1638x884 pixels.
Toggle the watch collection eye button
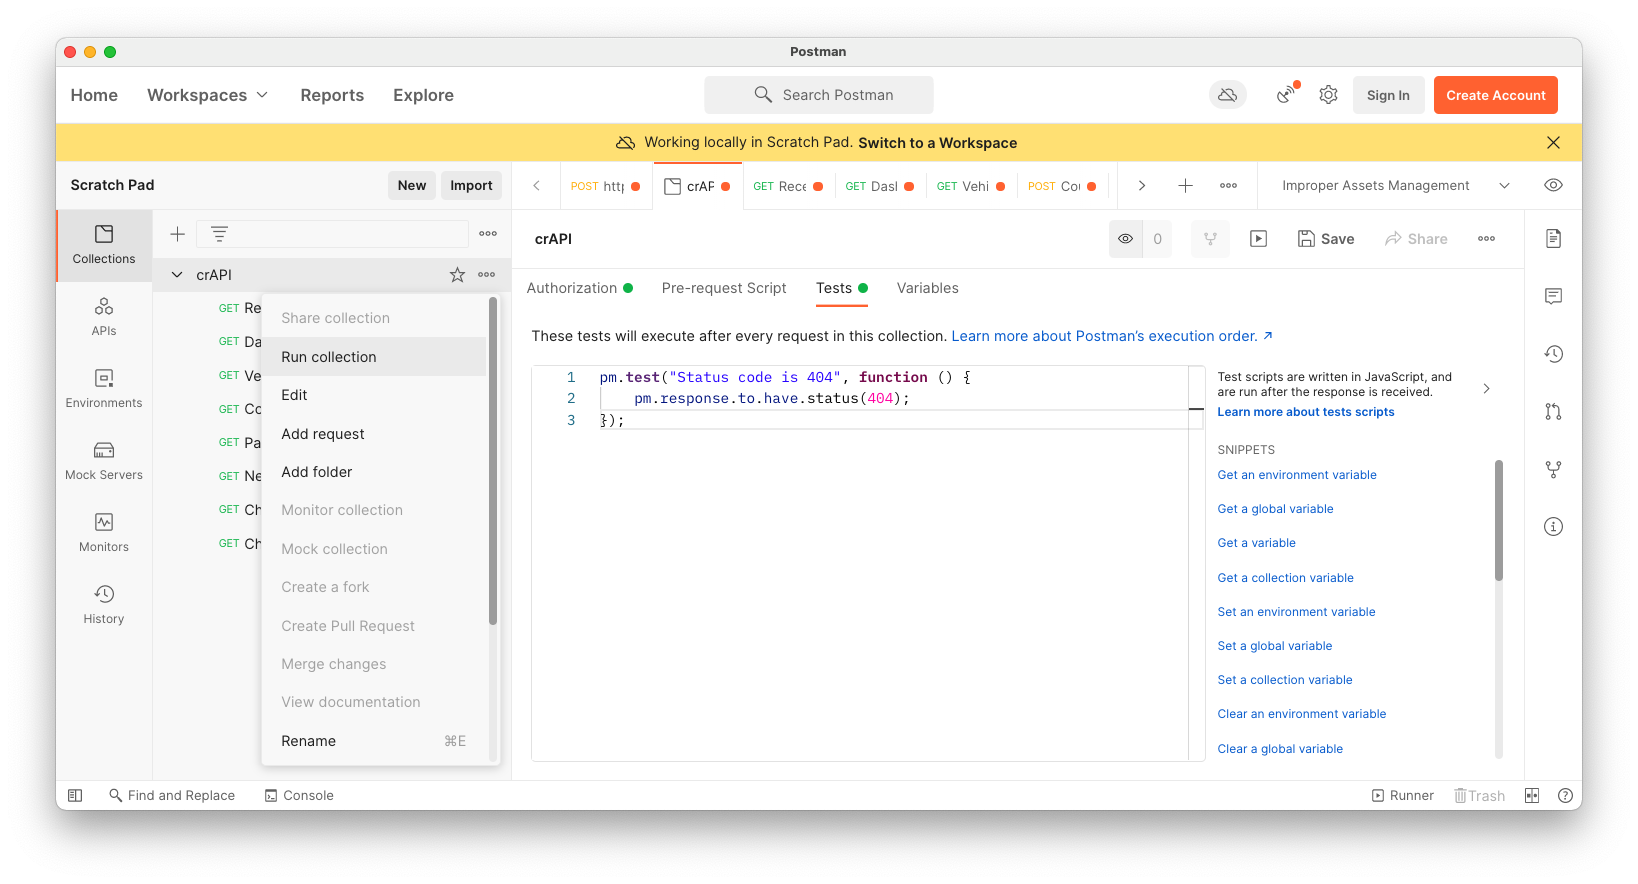pos(1126,239)
